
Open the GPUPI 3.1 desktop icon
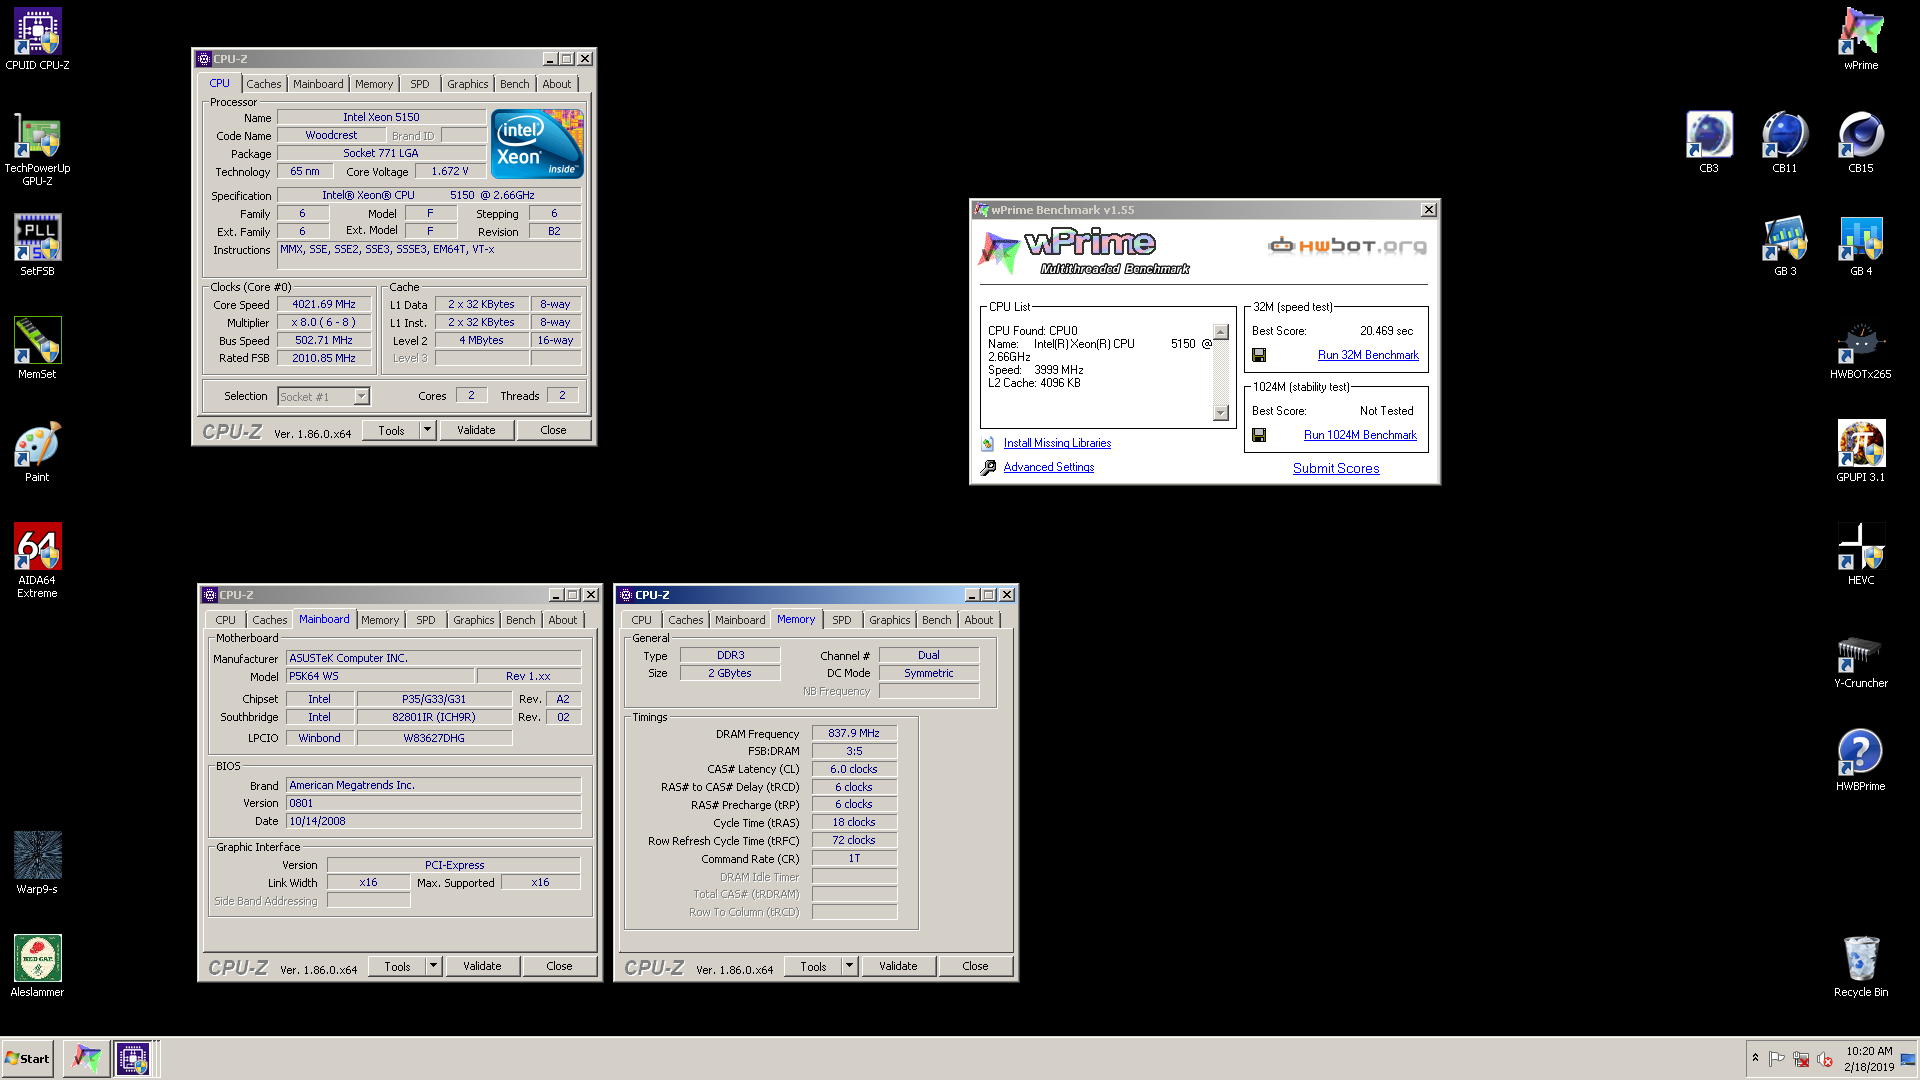(x=1861, y=451)
